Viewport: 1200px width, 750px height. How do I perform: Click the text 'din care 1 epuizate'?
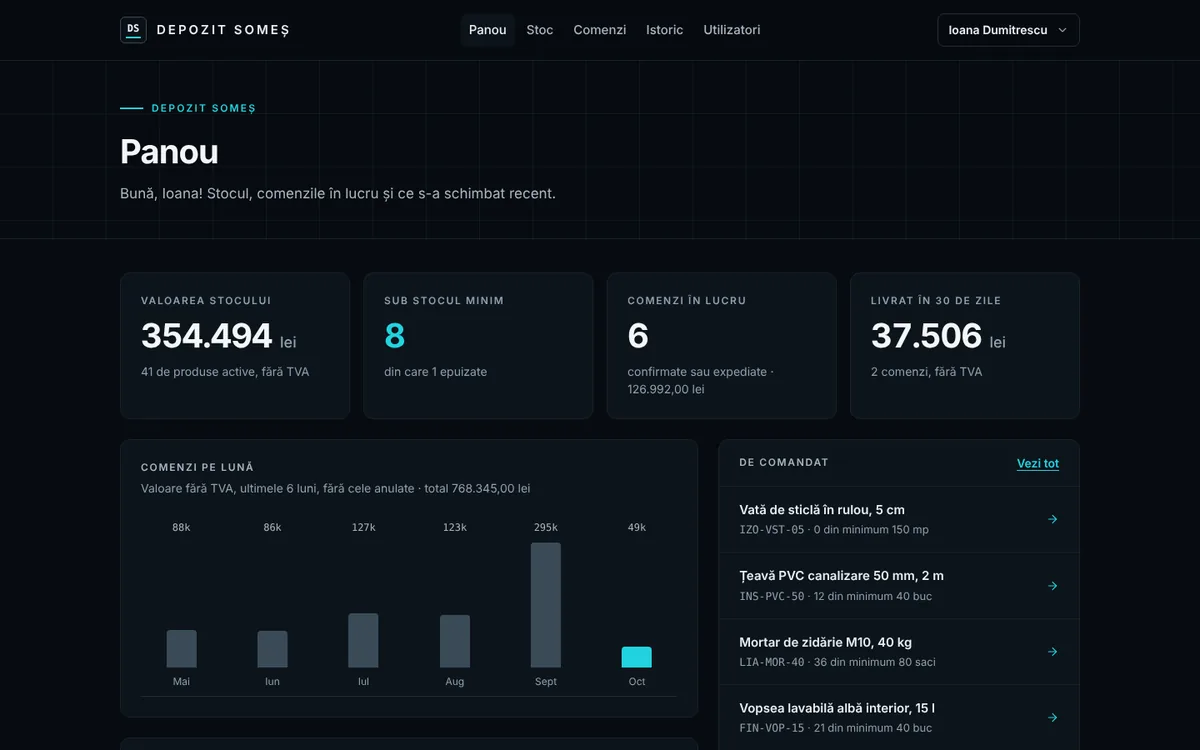[436, 372]
